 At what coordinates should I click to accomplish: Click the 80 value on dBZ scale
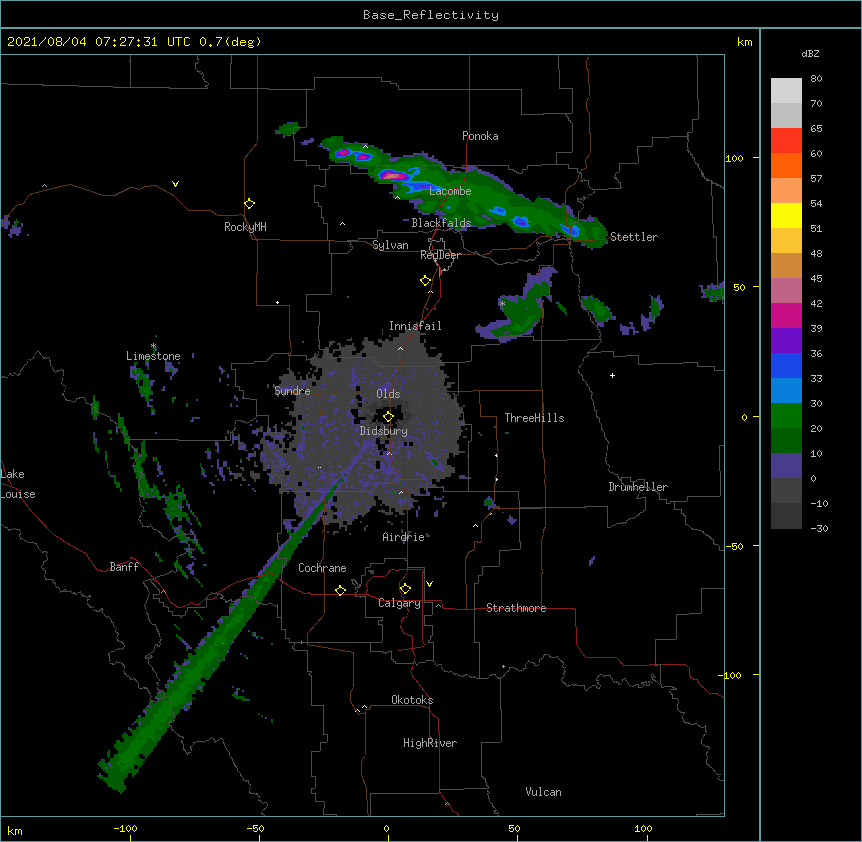tap(816, 79)
